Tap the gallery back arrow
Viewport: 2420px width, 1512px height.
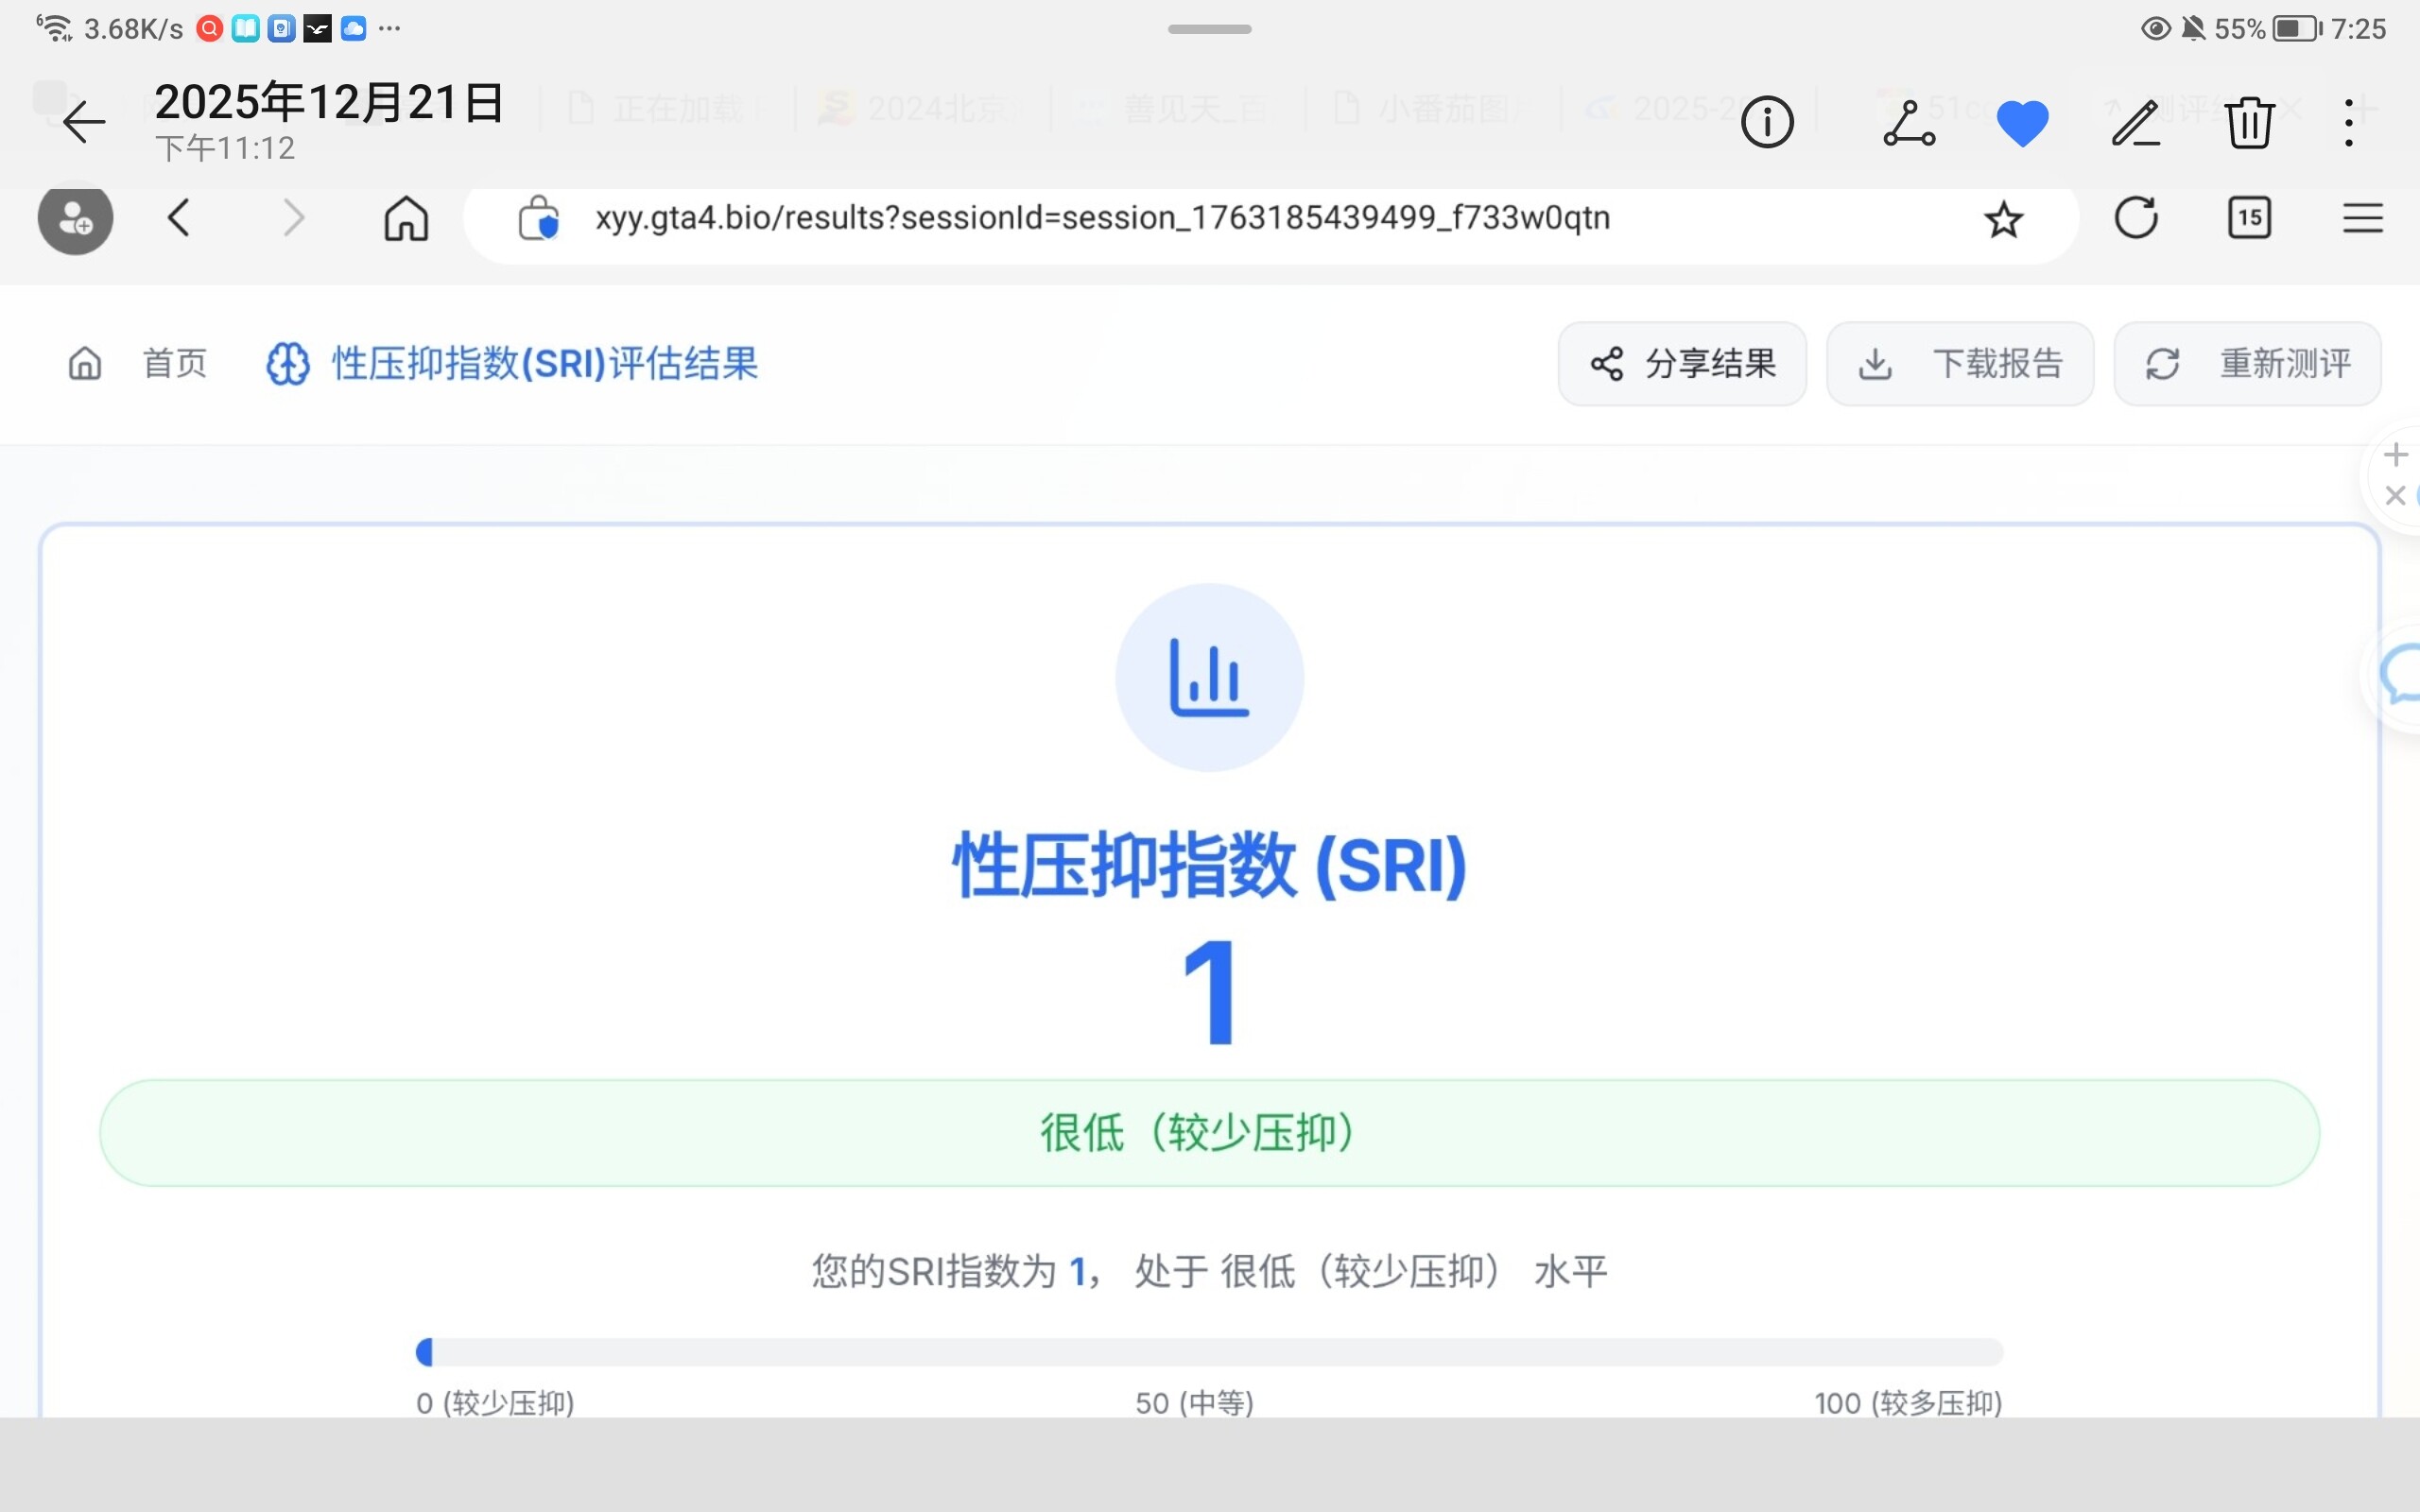[x=84, y=122]
